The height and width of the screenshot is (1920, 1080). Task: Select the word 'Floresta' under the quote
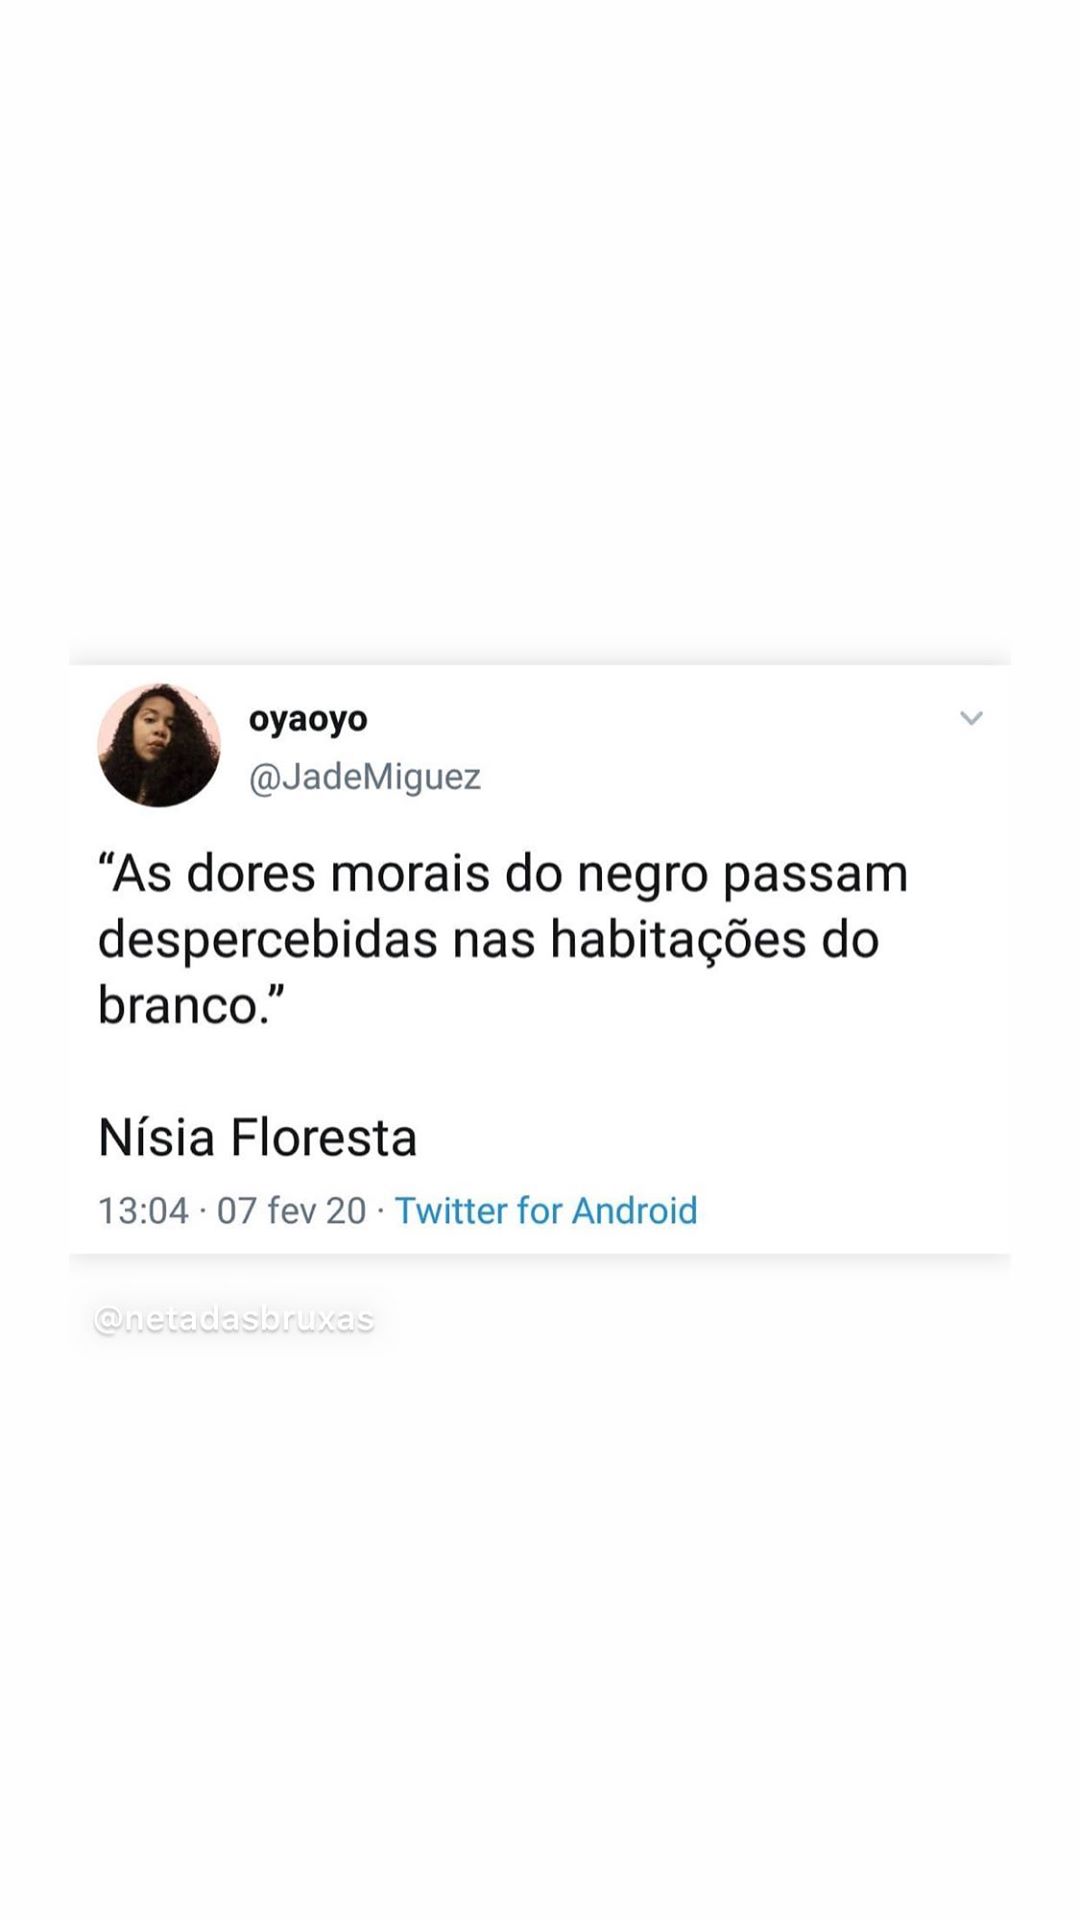(324, 1138)
